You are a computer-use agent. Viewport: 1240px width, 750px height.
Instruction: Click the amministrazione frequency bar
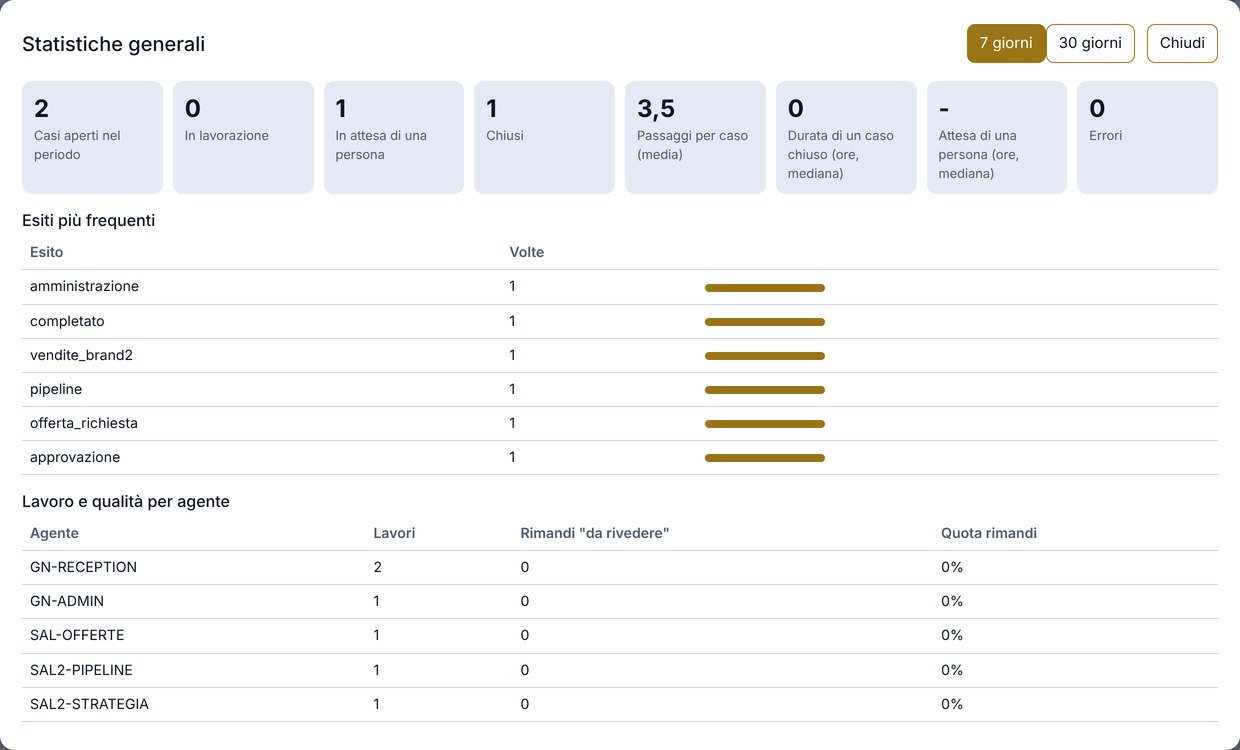click(x=765, y=288)
